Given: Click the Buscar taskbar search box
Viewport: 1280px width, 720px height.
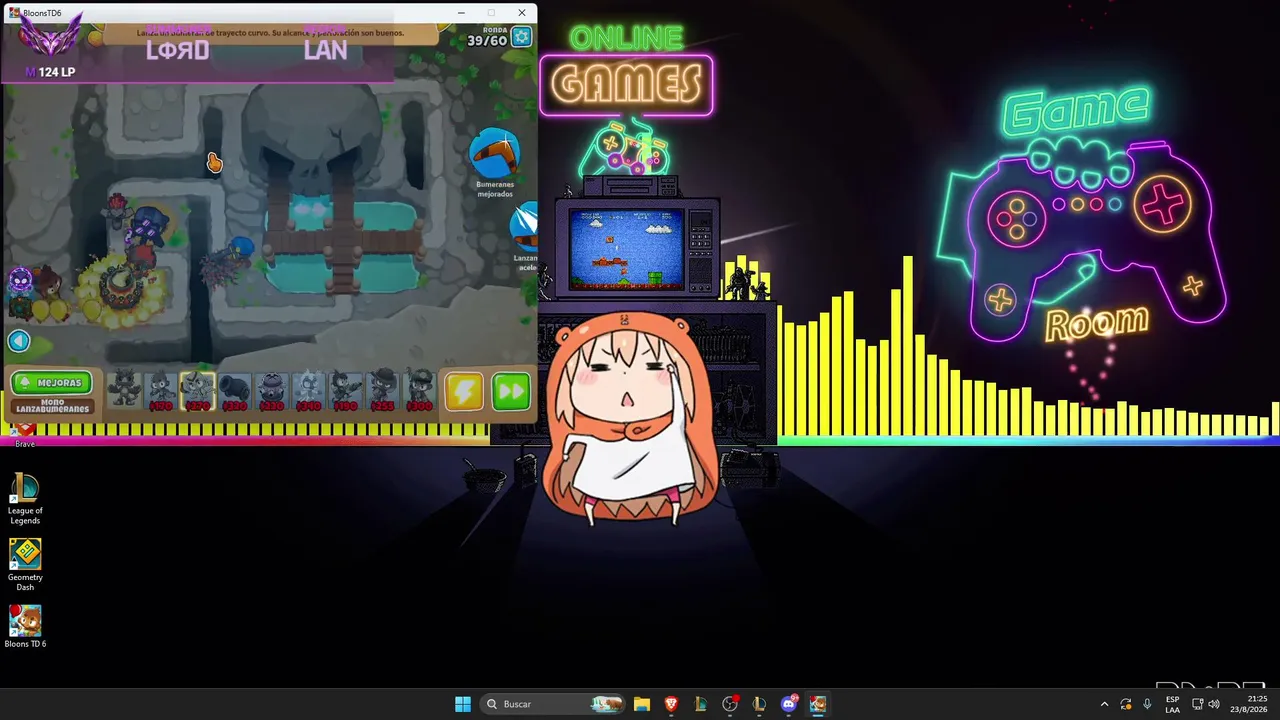Looking at the screenshot, I should point(554,704).
